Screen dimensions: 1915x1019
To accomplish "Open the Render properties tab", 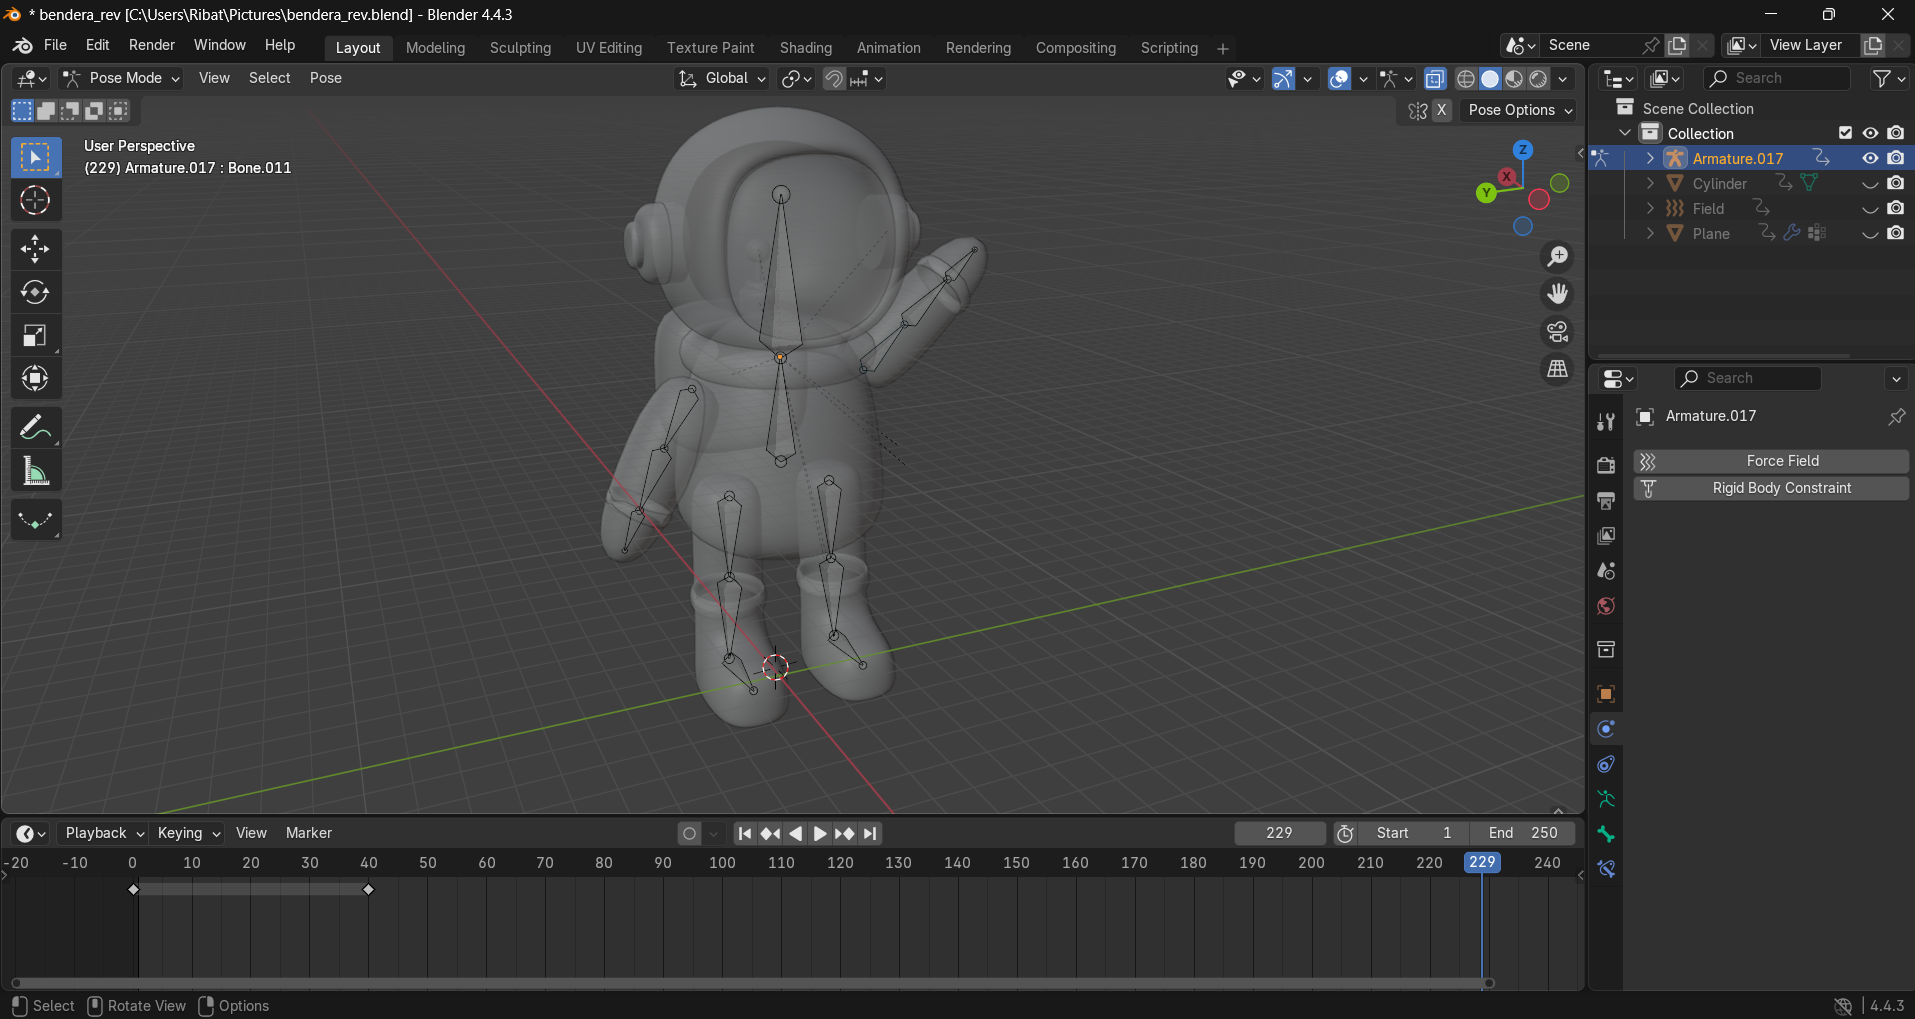I will (x=1606, y=465).
